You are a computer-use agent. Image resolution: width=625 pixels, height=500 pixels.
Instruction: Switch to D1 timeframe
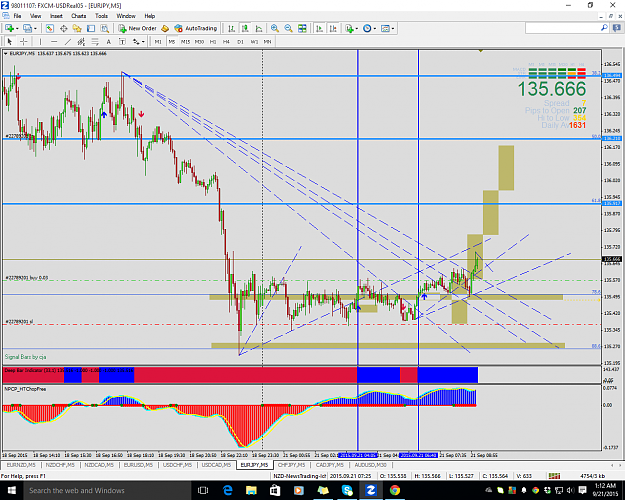pyautogui.click(x=240, y=41)
